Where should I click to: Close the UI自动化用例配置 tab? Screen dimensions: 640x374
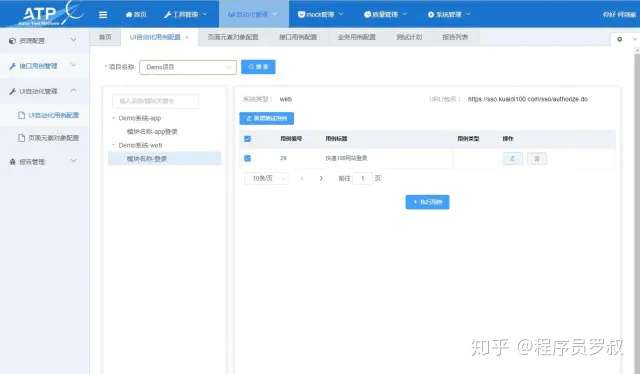click(x=187, y=37)
